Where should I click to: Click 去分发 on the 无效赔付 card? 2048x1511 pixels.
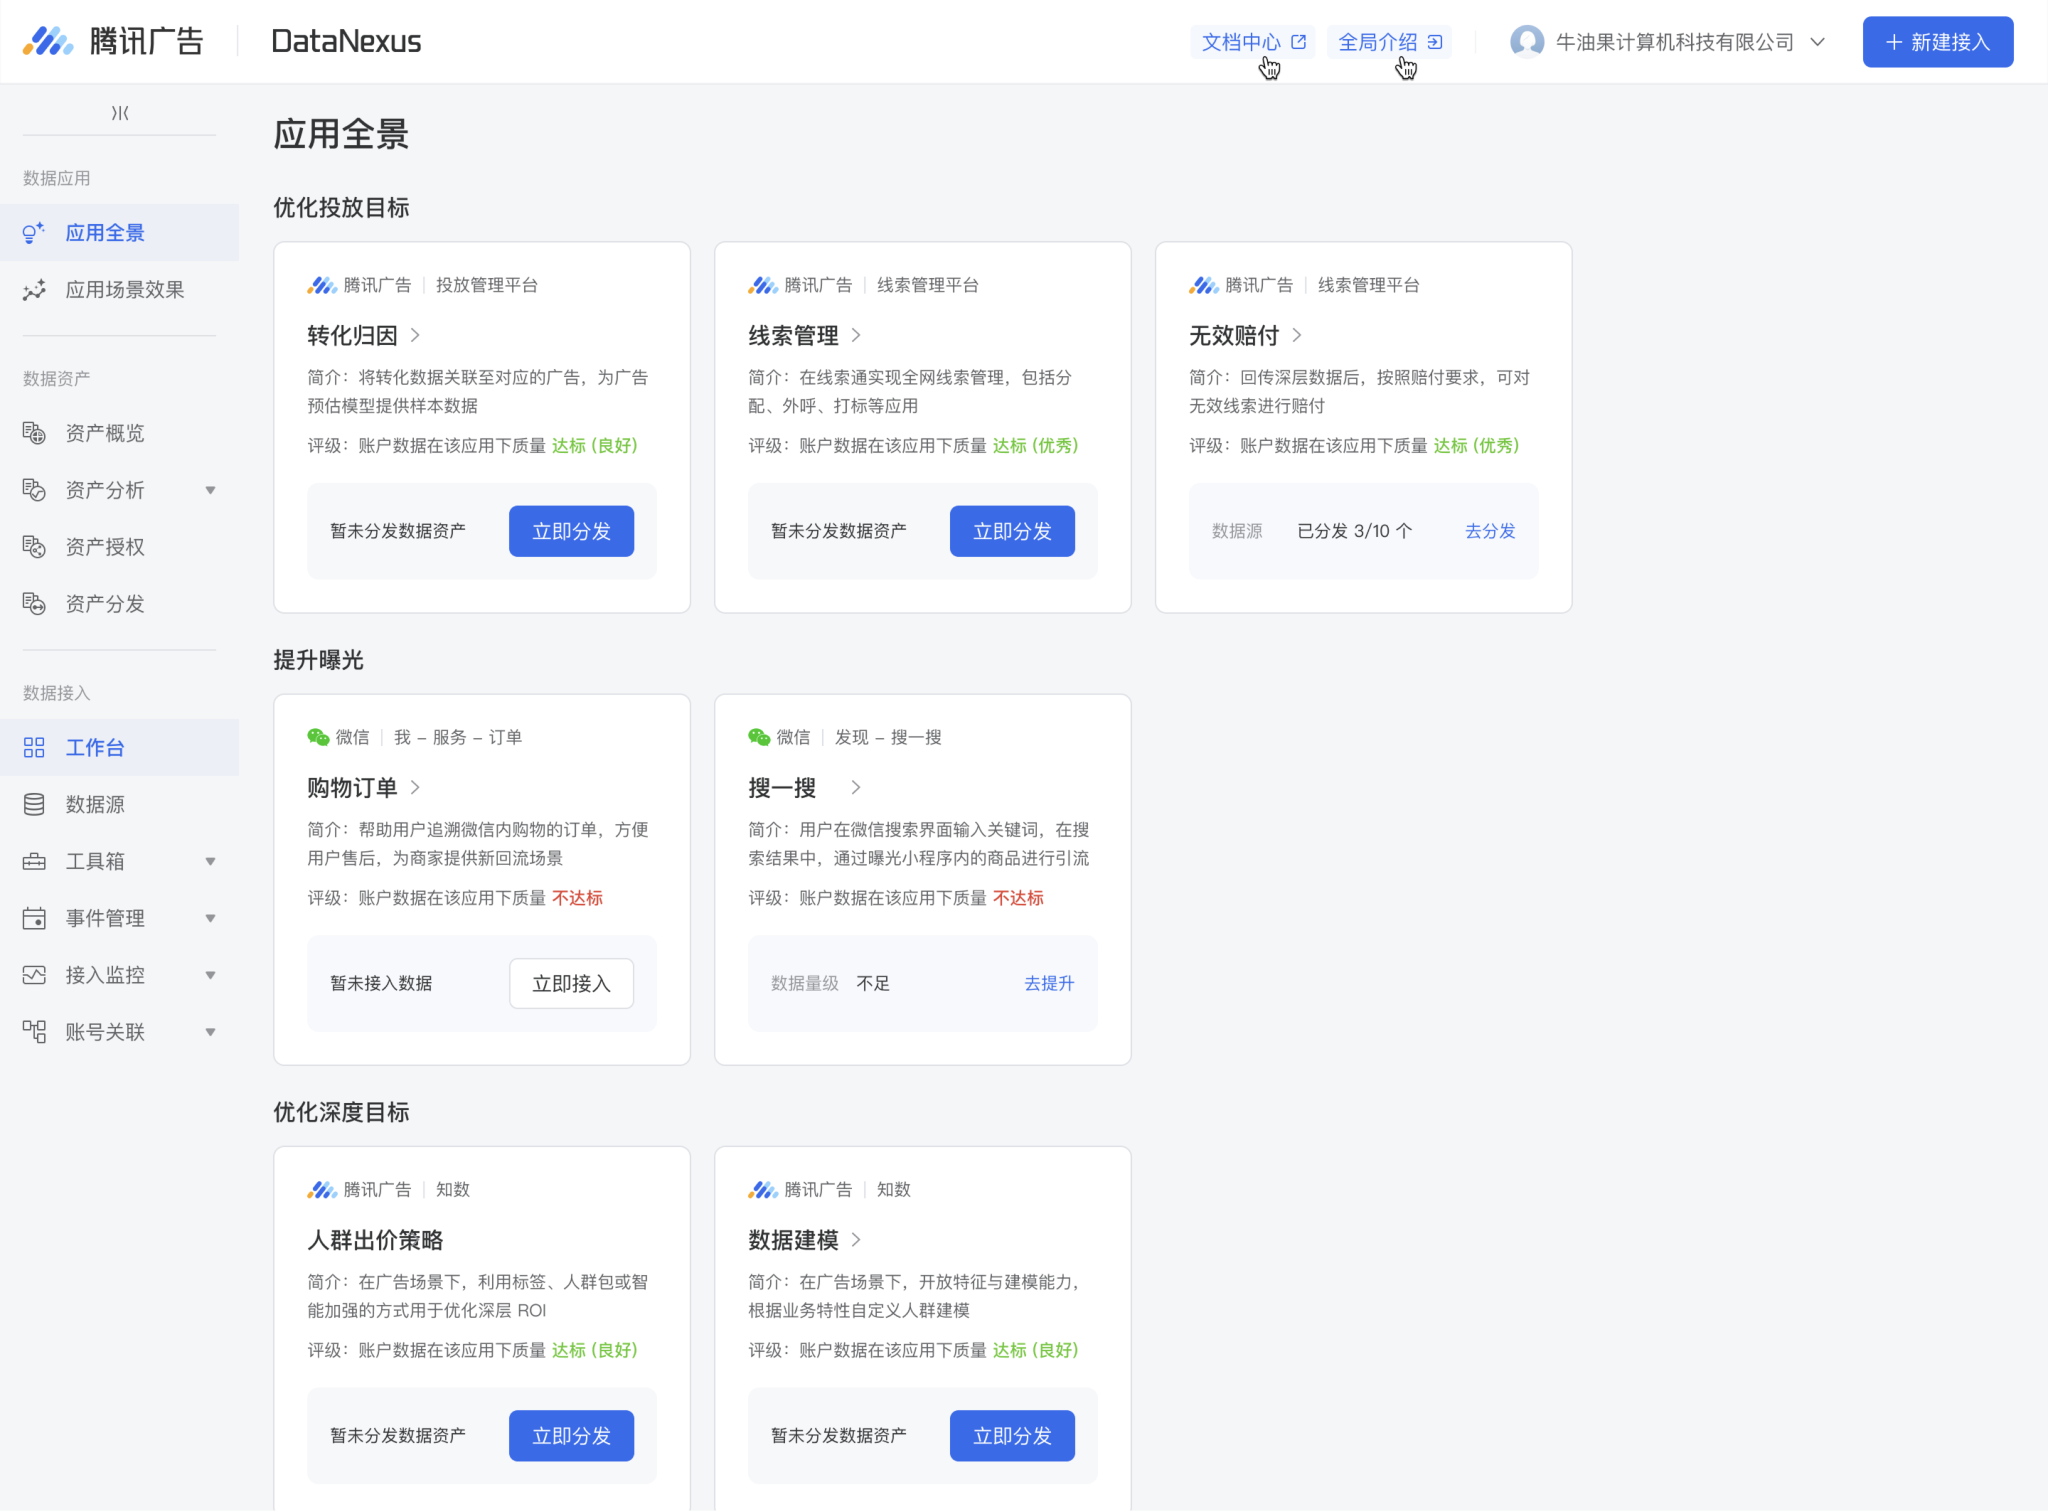[1490, 531]
